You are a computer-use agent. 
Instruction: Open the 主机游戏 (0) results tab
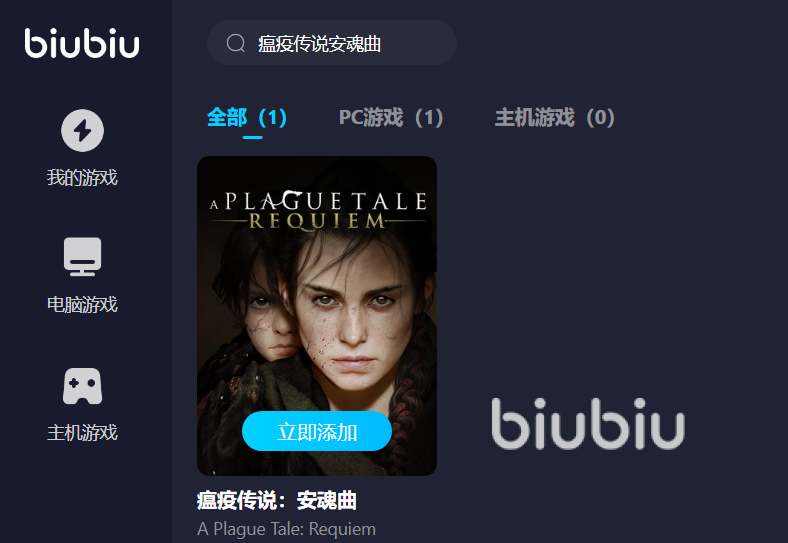click(554, 118)
